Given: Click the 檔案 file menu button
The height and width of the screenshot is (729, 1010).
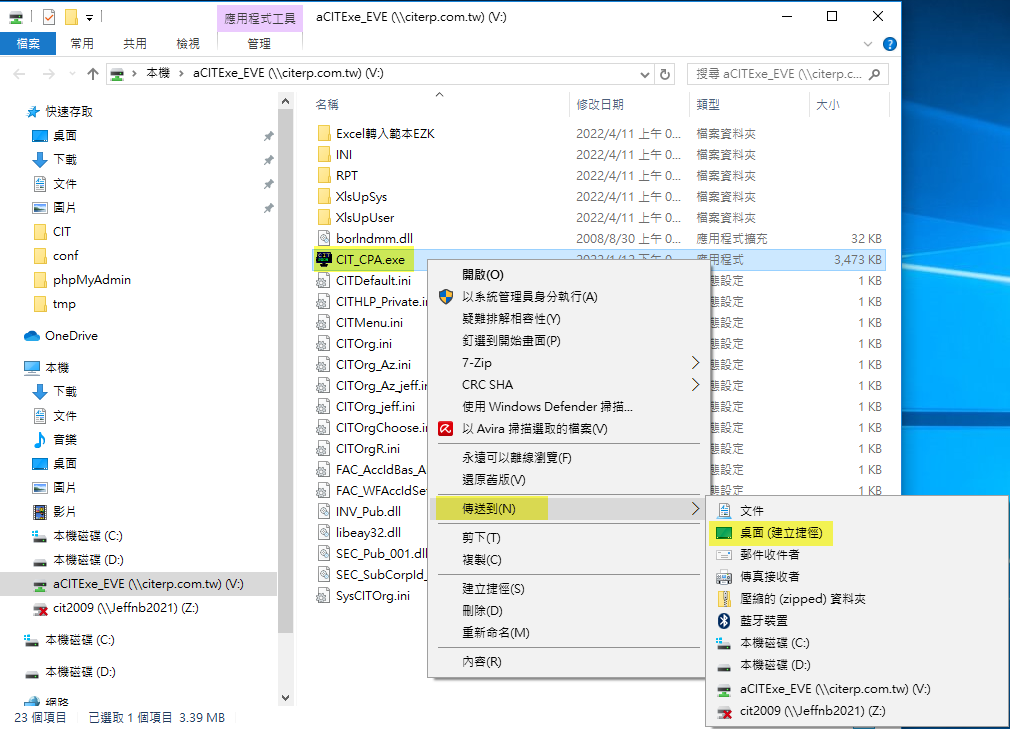Looking at the screenshot, I should pos(28,44).
